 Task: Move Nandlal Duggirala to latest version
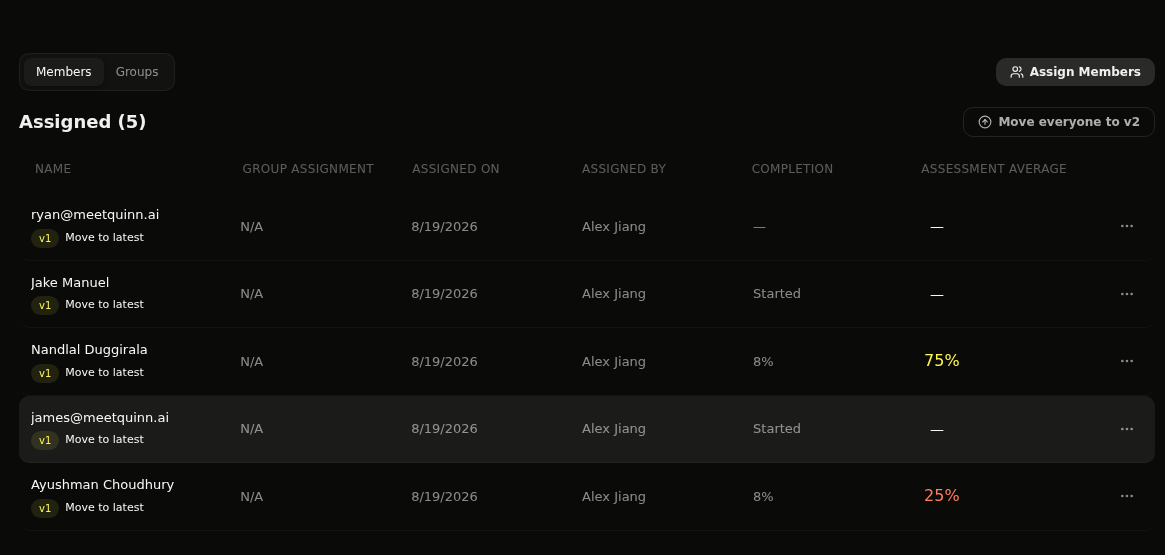pyautogui.click(x=104, y=372)
